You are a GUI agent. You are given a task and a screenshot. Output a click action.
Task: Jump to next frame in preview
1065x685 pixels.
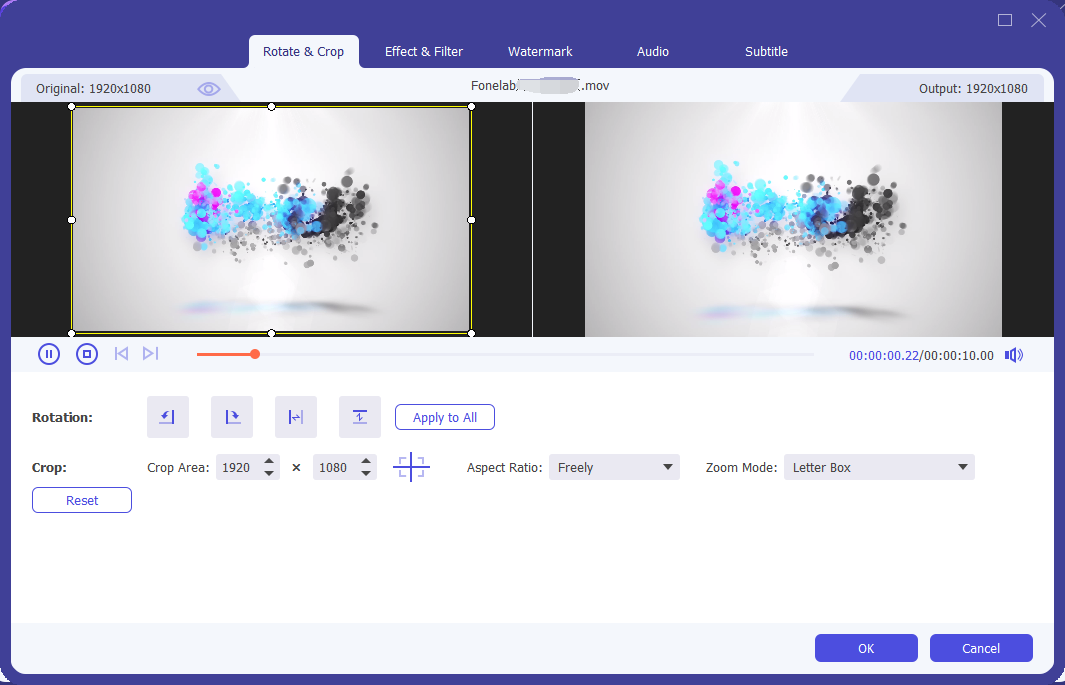click(x=151, y=353)
